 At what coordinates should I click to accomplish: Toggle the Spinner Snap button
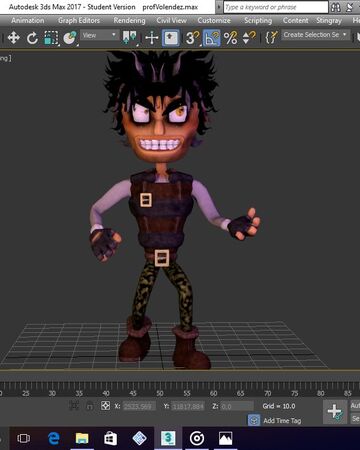click(249, 38)
